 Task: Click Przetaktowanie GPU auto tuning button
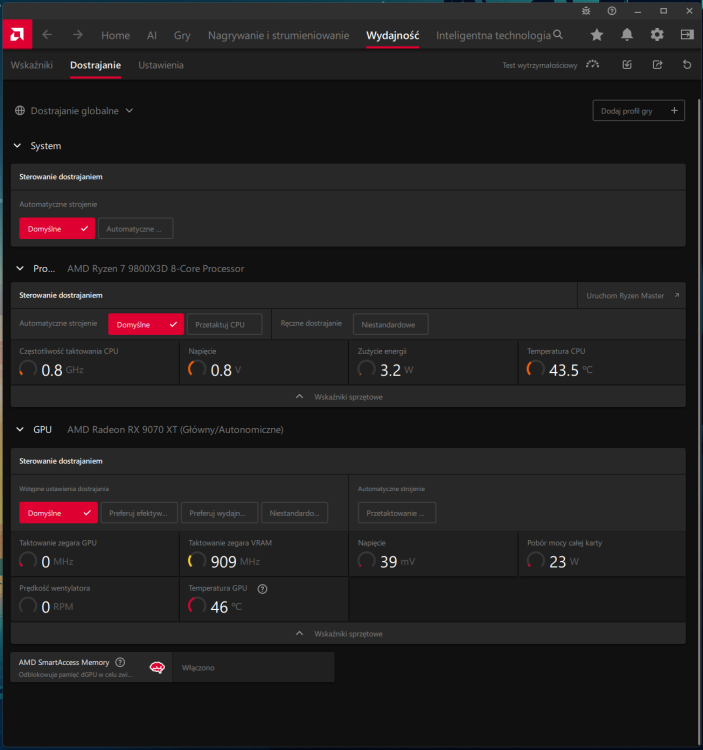[397, 513]
